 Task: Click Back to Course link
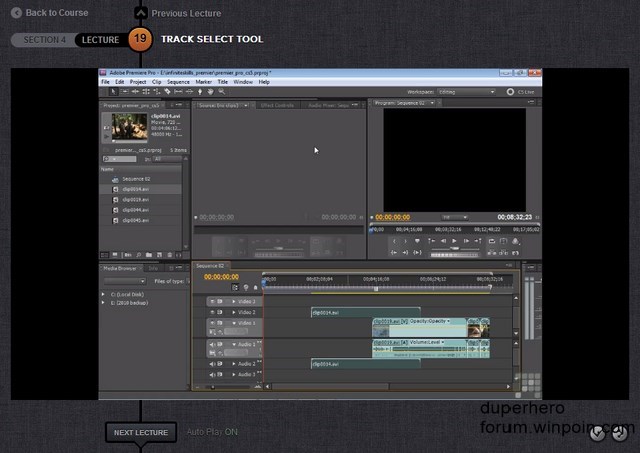(x=49, y=13)
